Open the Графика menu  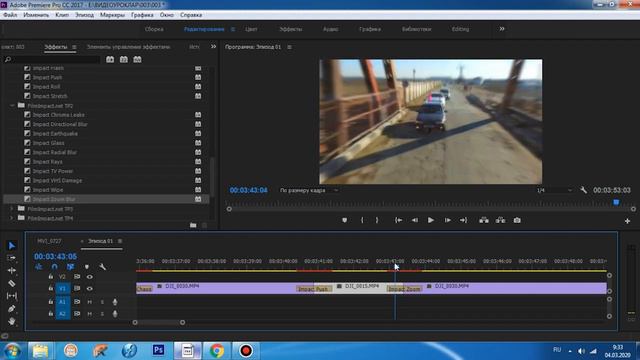coord(142,15)
